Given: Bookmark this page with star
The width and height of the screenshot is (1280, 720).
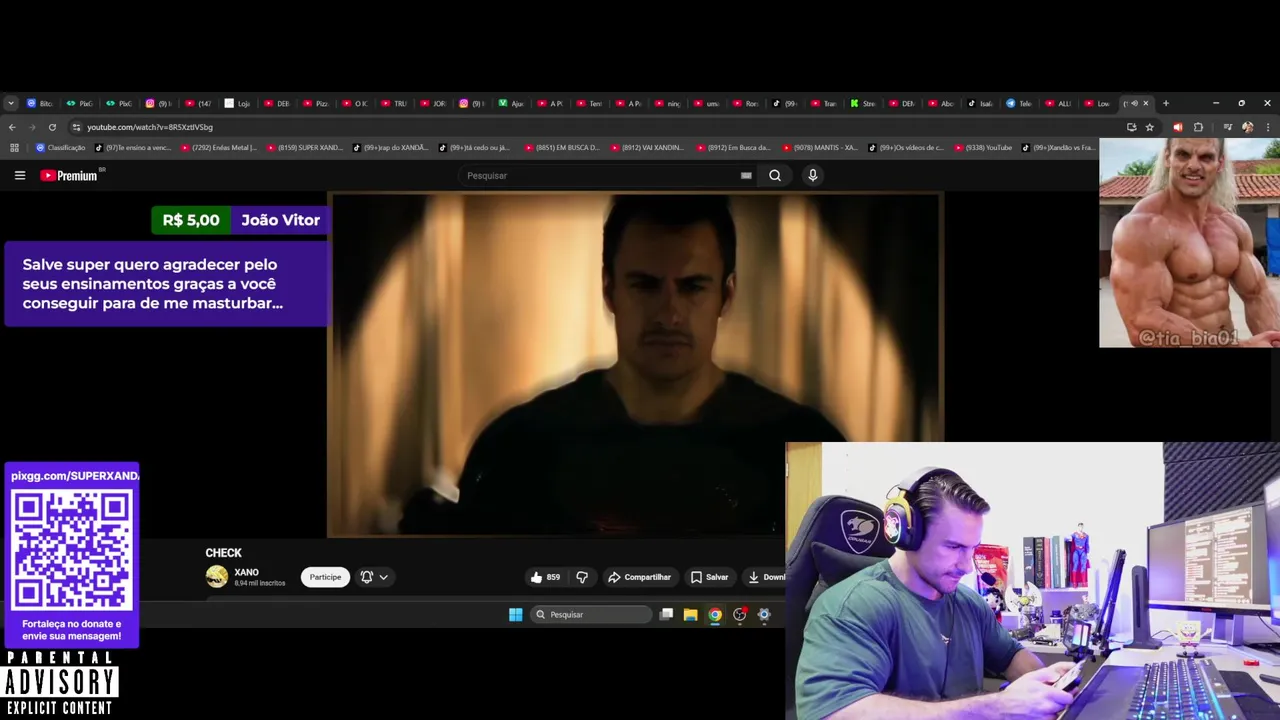Looking at the screenshot, I should (x=1150, y=127).
